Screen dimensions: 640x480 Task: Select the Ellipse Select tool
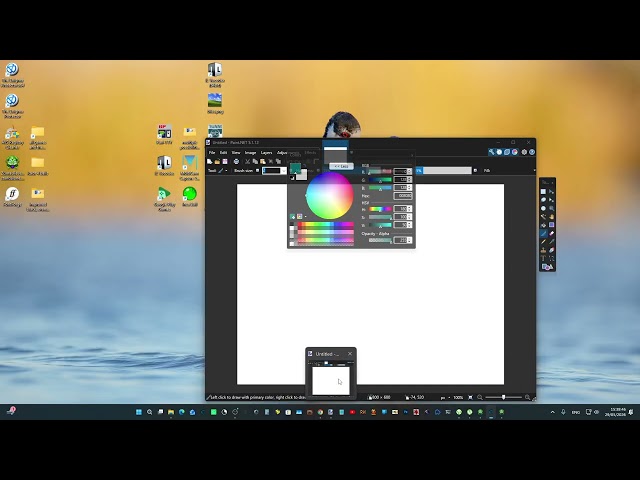pyautogui.click(x=543, y=208)
